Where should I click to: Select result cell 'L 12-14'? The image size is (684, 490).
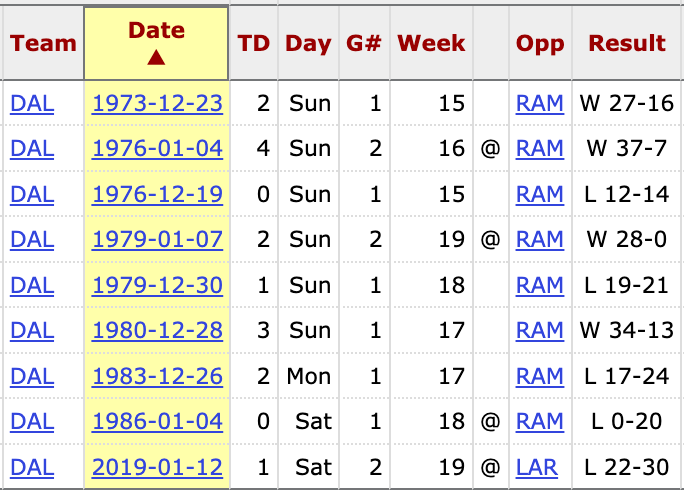[627, 194]
